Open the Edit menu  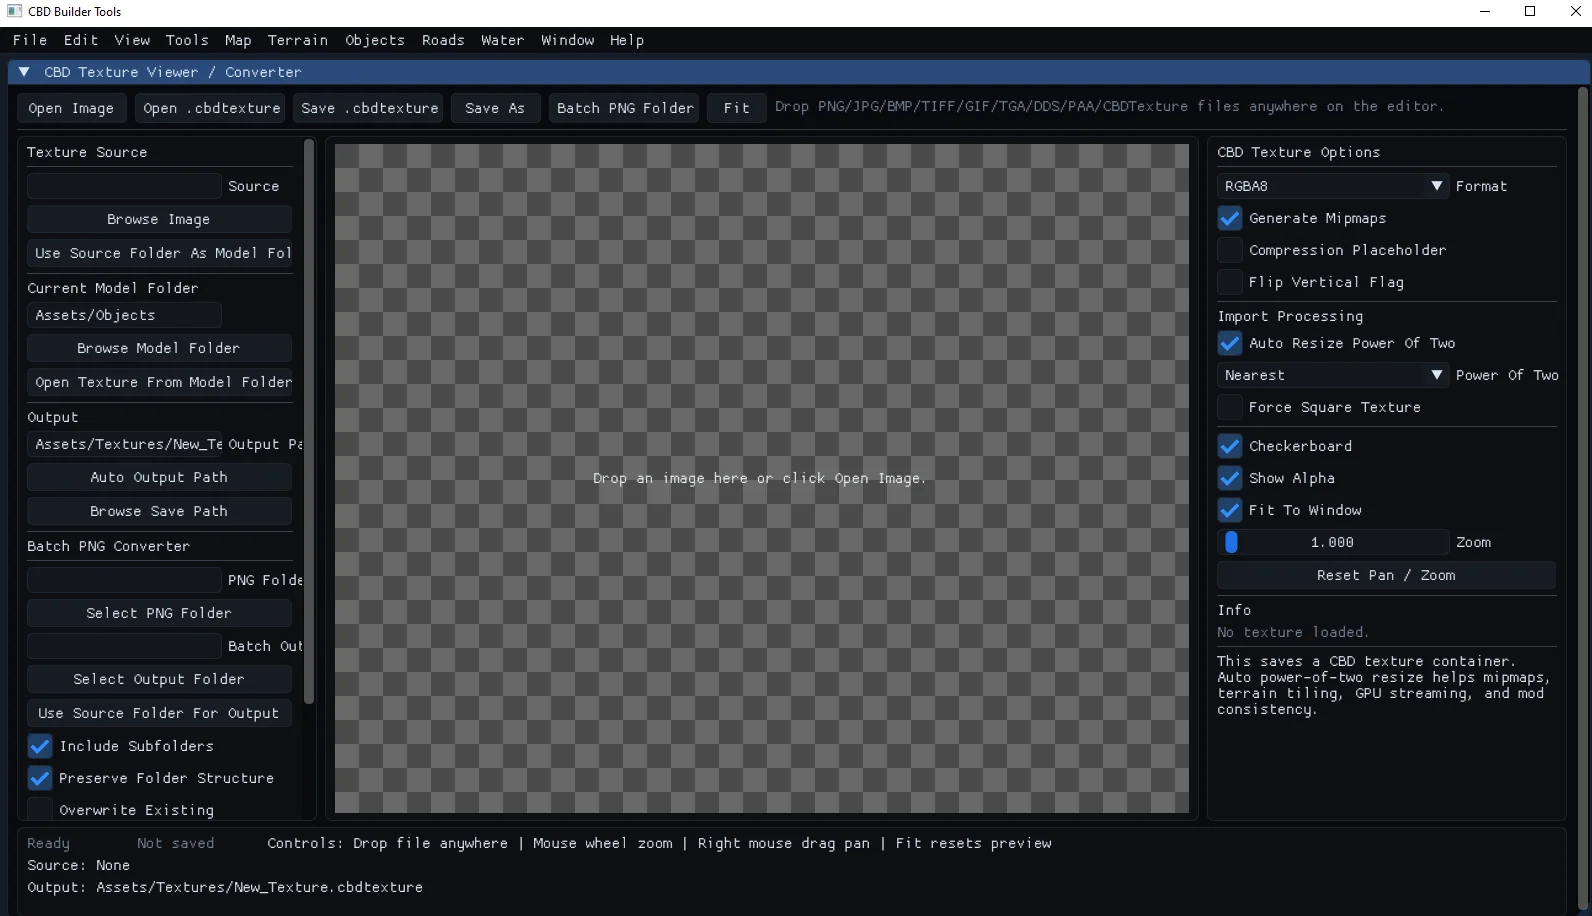pyautogui.click(x=81, y=40)
